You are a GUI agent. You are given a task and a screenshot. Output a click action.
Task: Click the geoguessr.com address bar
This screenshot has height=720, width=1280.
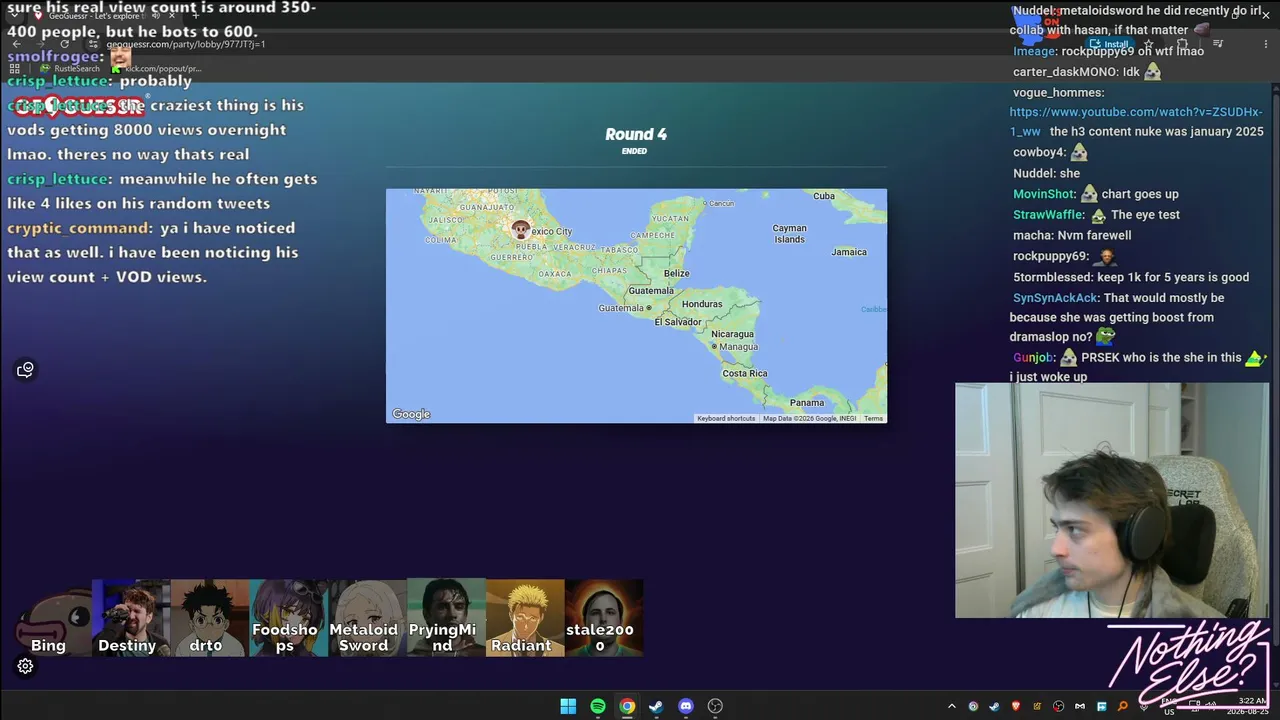186,44
